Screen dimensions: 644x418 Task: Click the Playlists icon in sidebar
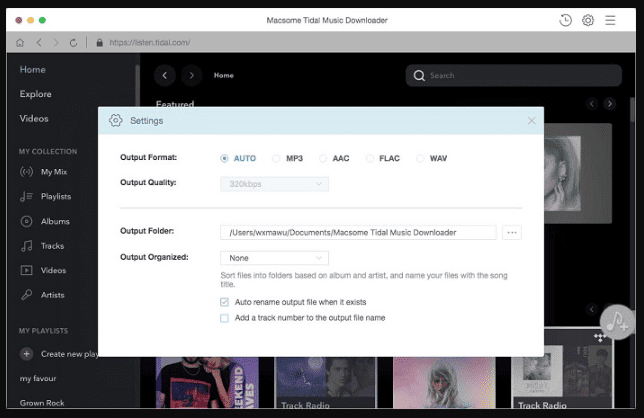pos(27,197)
